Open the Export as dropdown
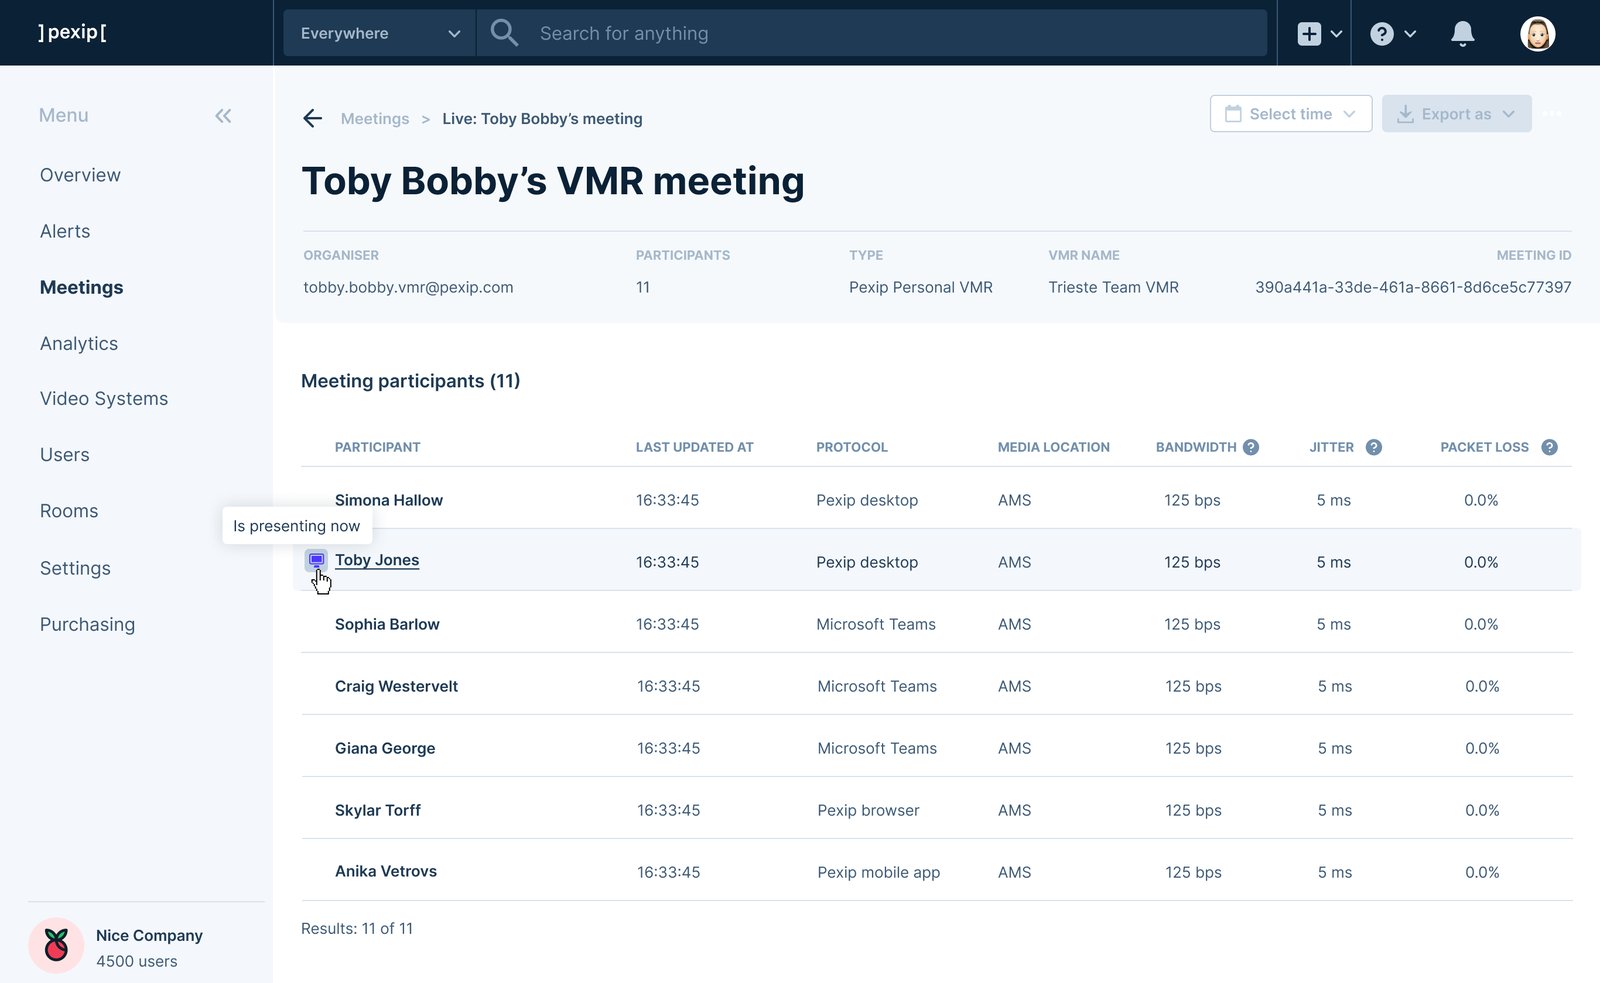This screenshot has width=1600, height=983. pos(1456,114)
